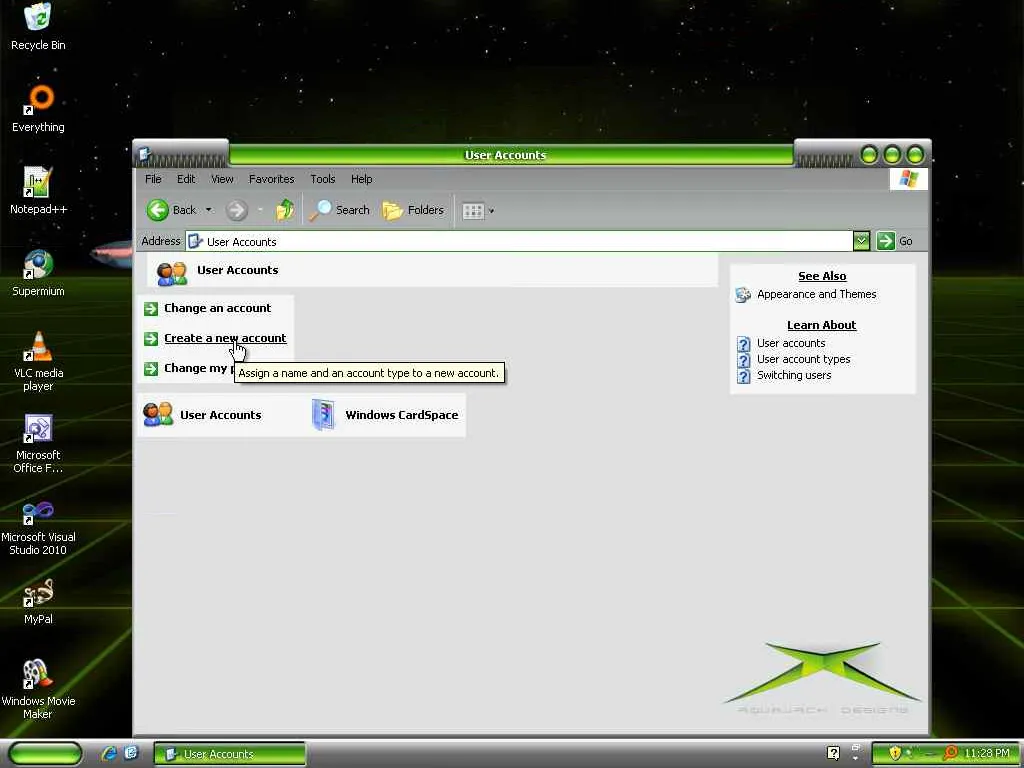Click the green arrow beside Change my picture
The height and width of the screenshot is (768, 1024).
coord(151,368)
